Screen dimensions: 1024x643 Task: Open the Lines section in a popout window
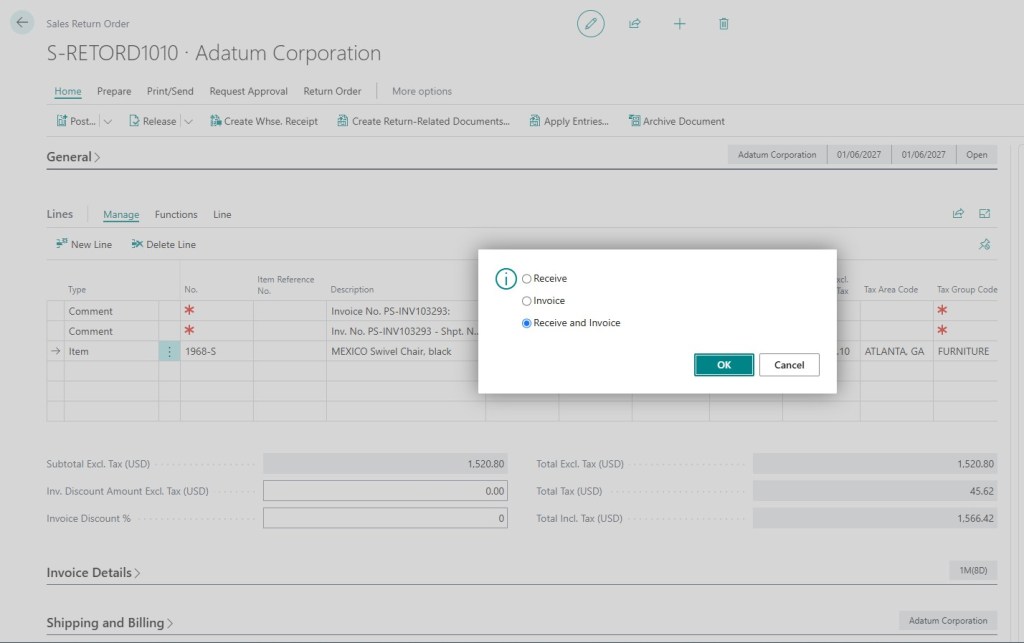[984, 213]
